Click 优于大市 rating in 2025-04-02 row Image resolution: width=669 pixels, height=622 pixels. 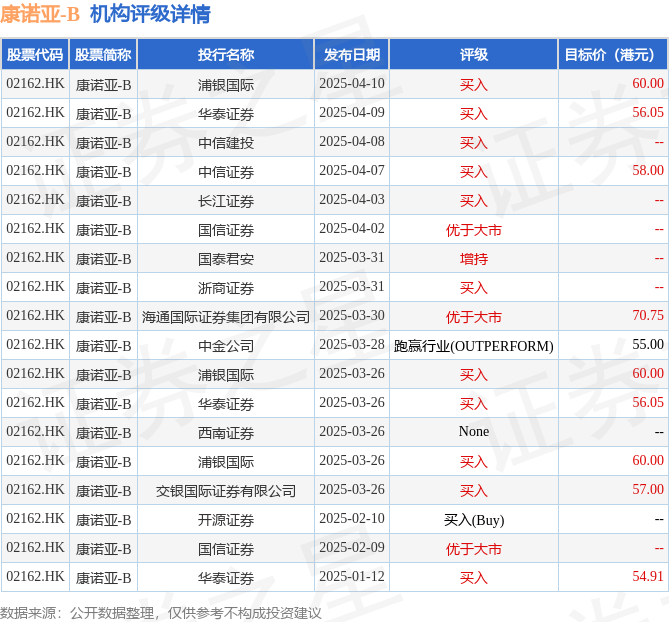coord(474,230)
